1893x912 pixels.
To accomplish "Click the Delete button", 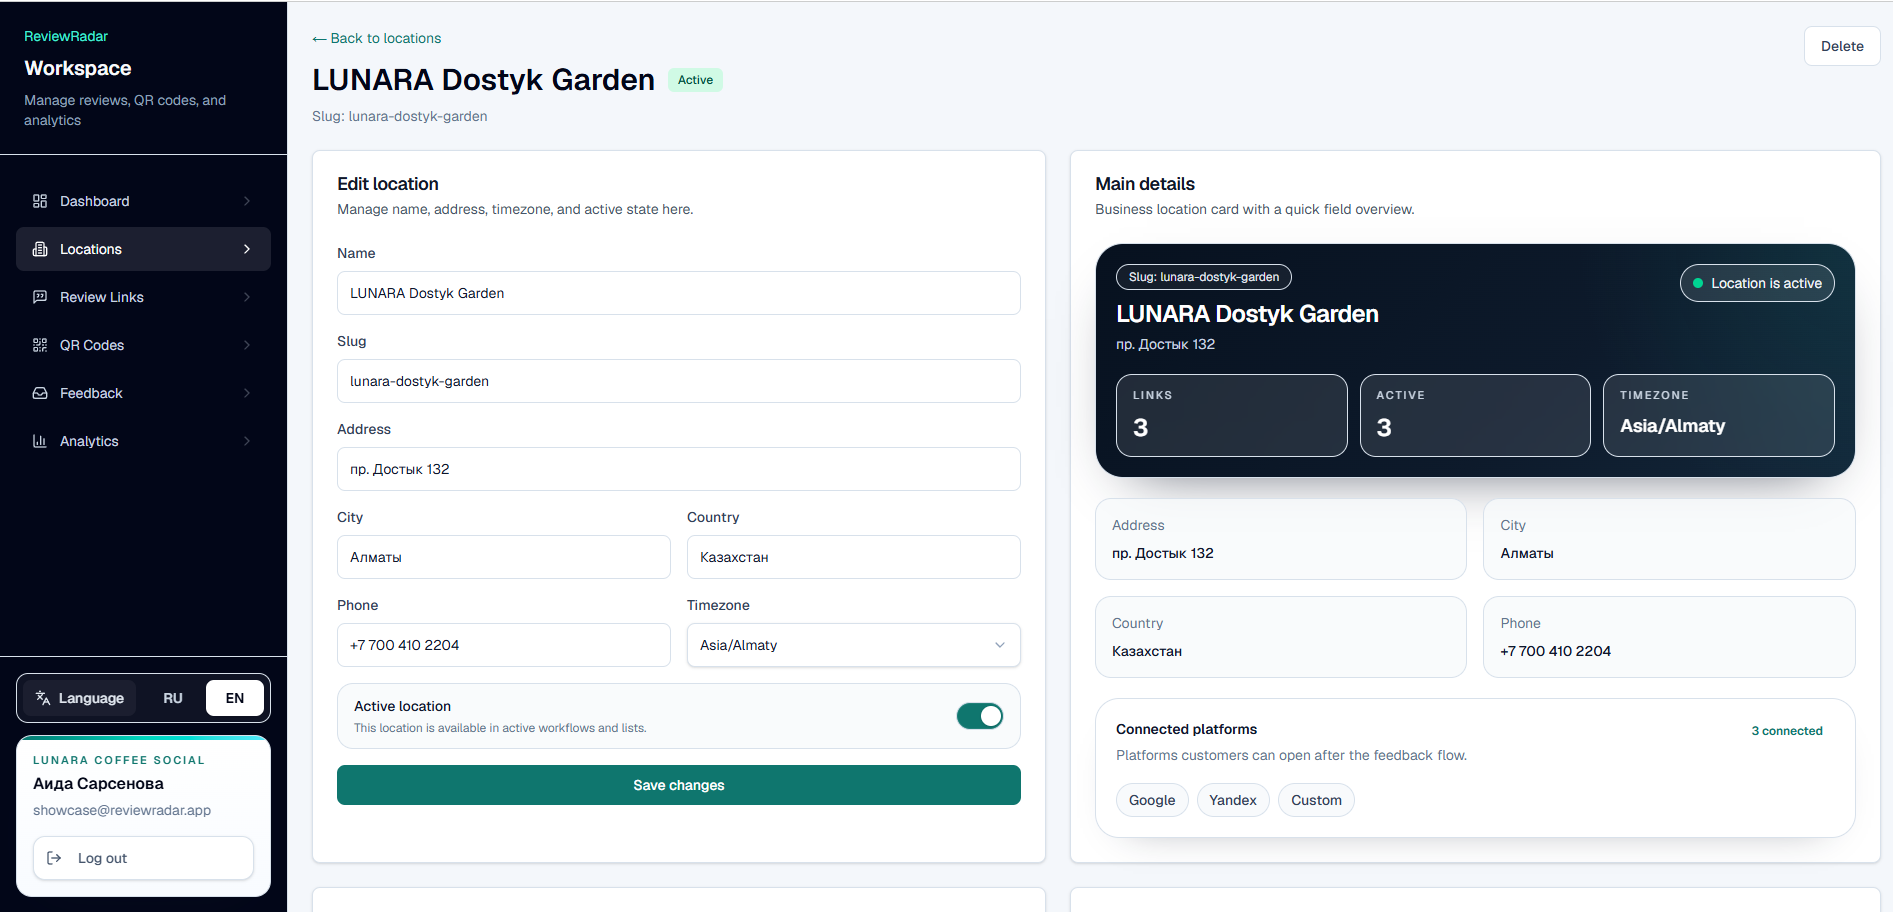I will tap(1842, 46).
